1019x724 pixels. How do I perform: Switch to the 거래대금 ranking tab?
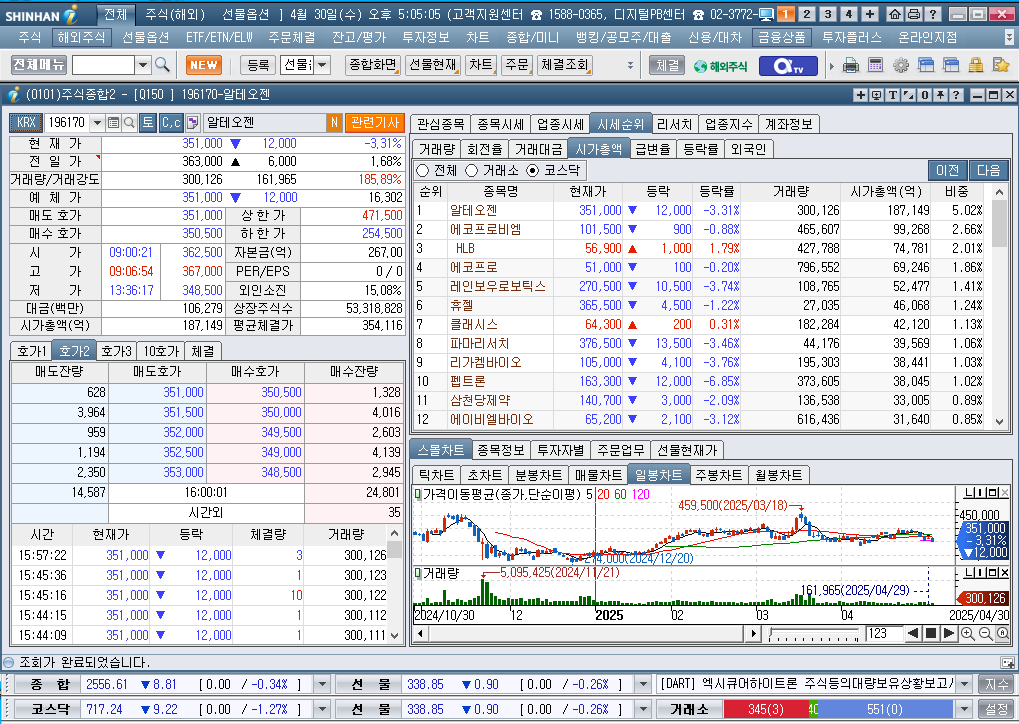[x=538, y=149]
